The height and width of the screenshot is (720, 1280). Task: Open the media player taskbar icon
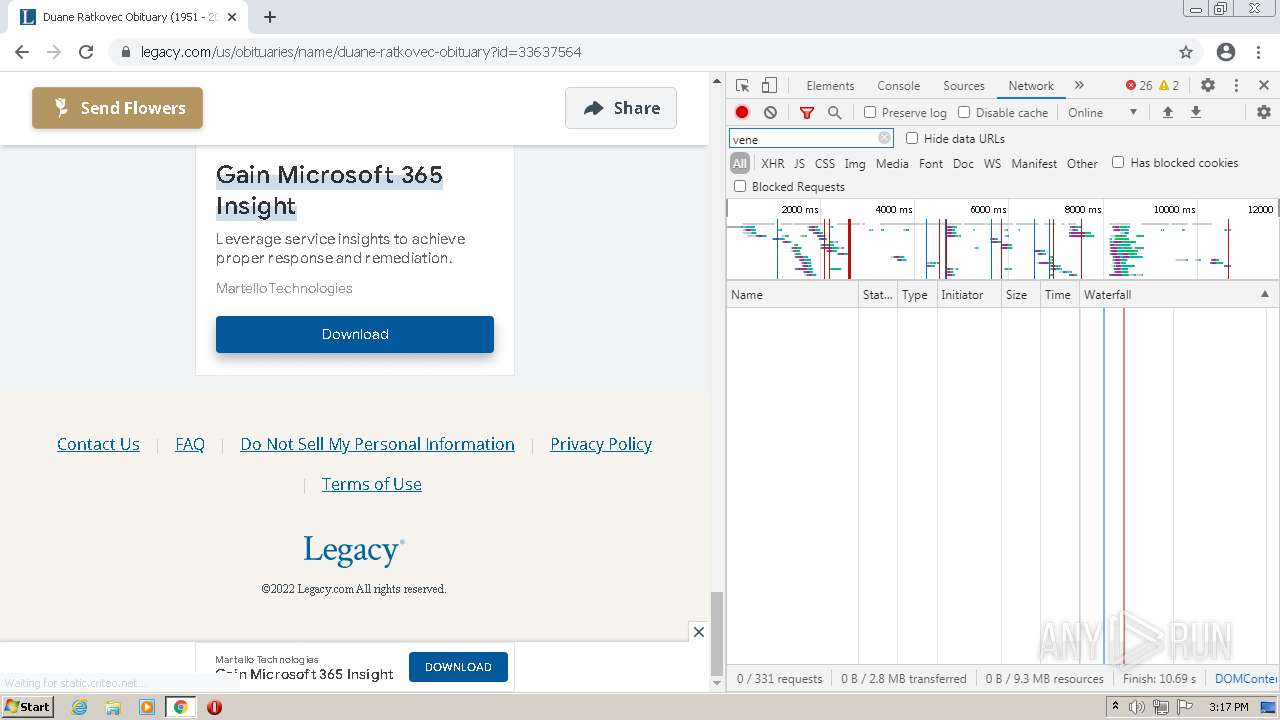147,707
